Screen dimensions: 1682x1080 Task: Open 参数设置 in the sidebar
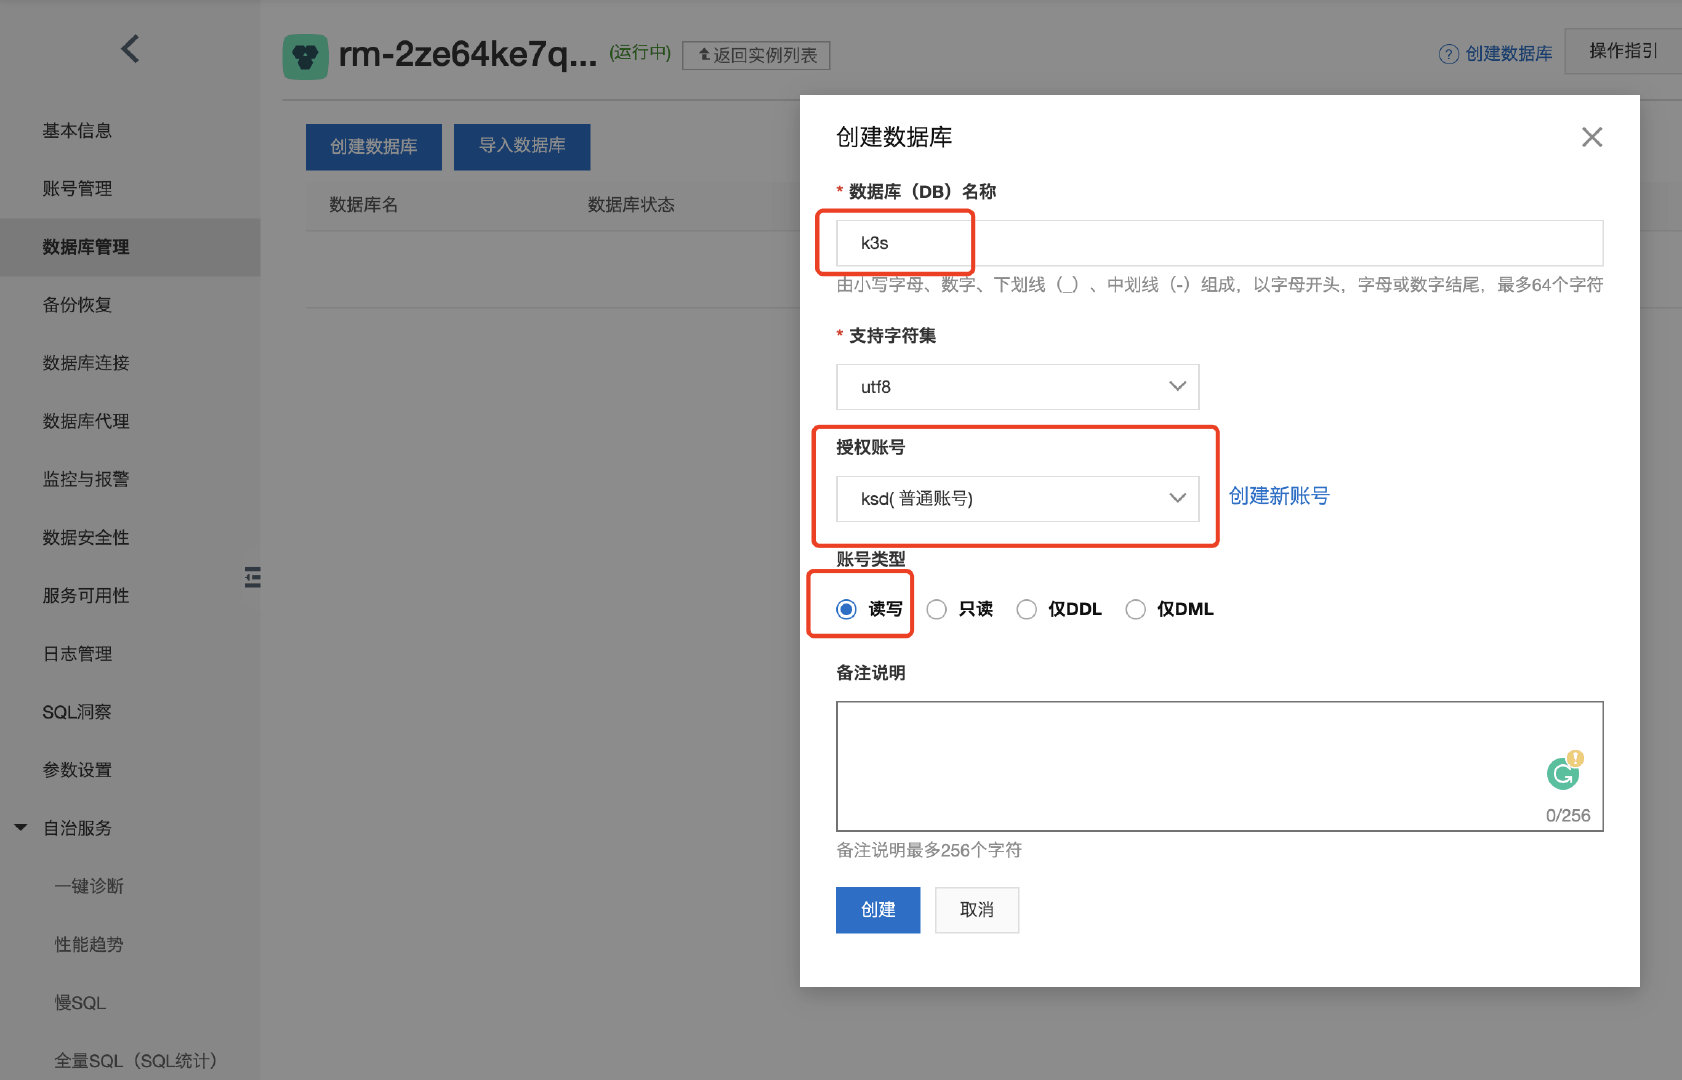pyautogui.click(x=77, y=770)
